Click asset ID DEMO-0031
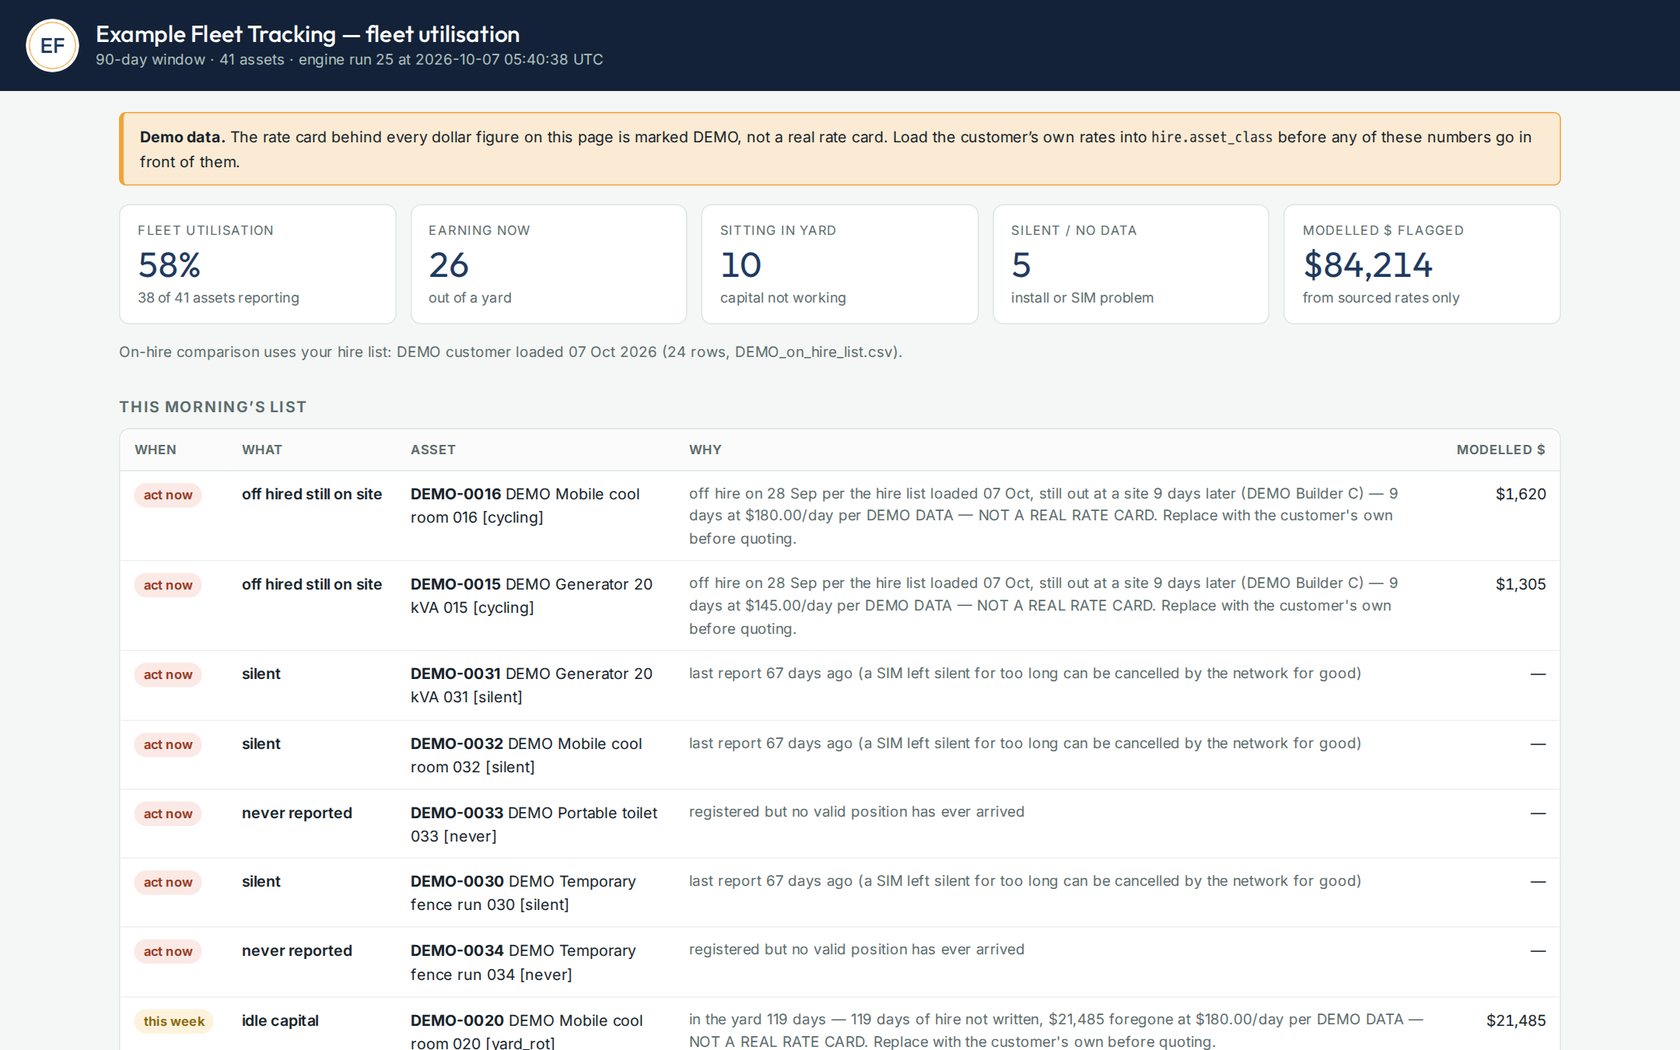 click(x=456, y=674)
